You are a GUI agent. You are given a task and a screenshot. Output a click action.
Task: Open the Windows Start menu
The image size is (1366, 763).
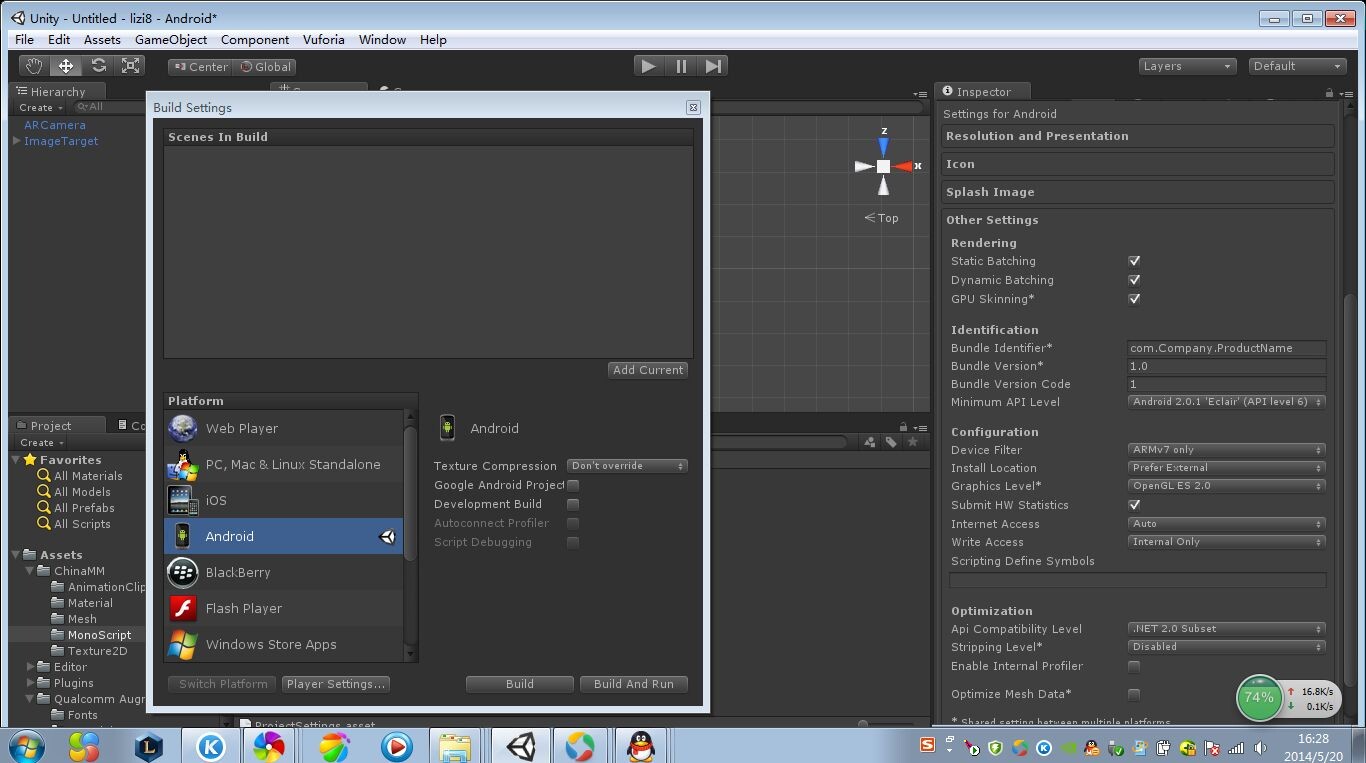(x=26, y=746)
